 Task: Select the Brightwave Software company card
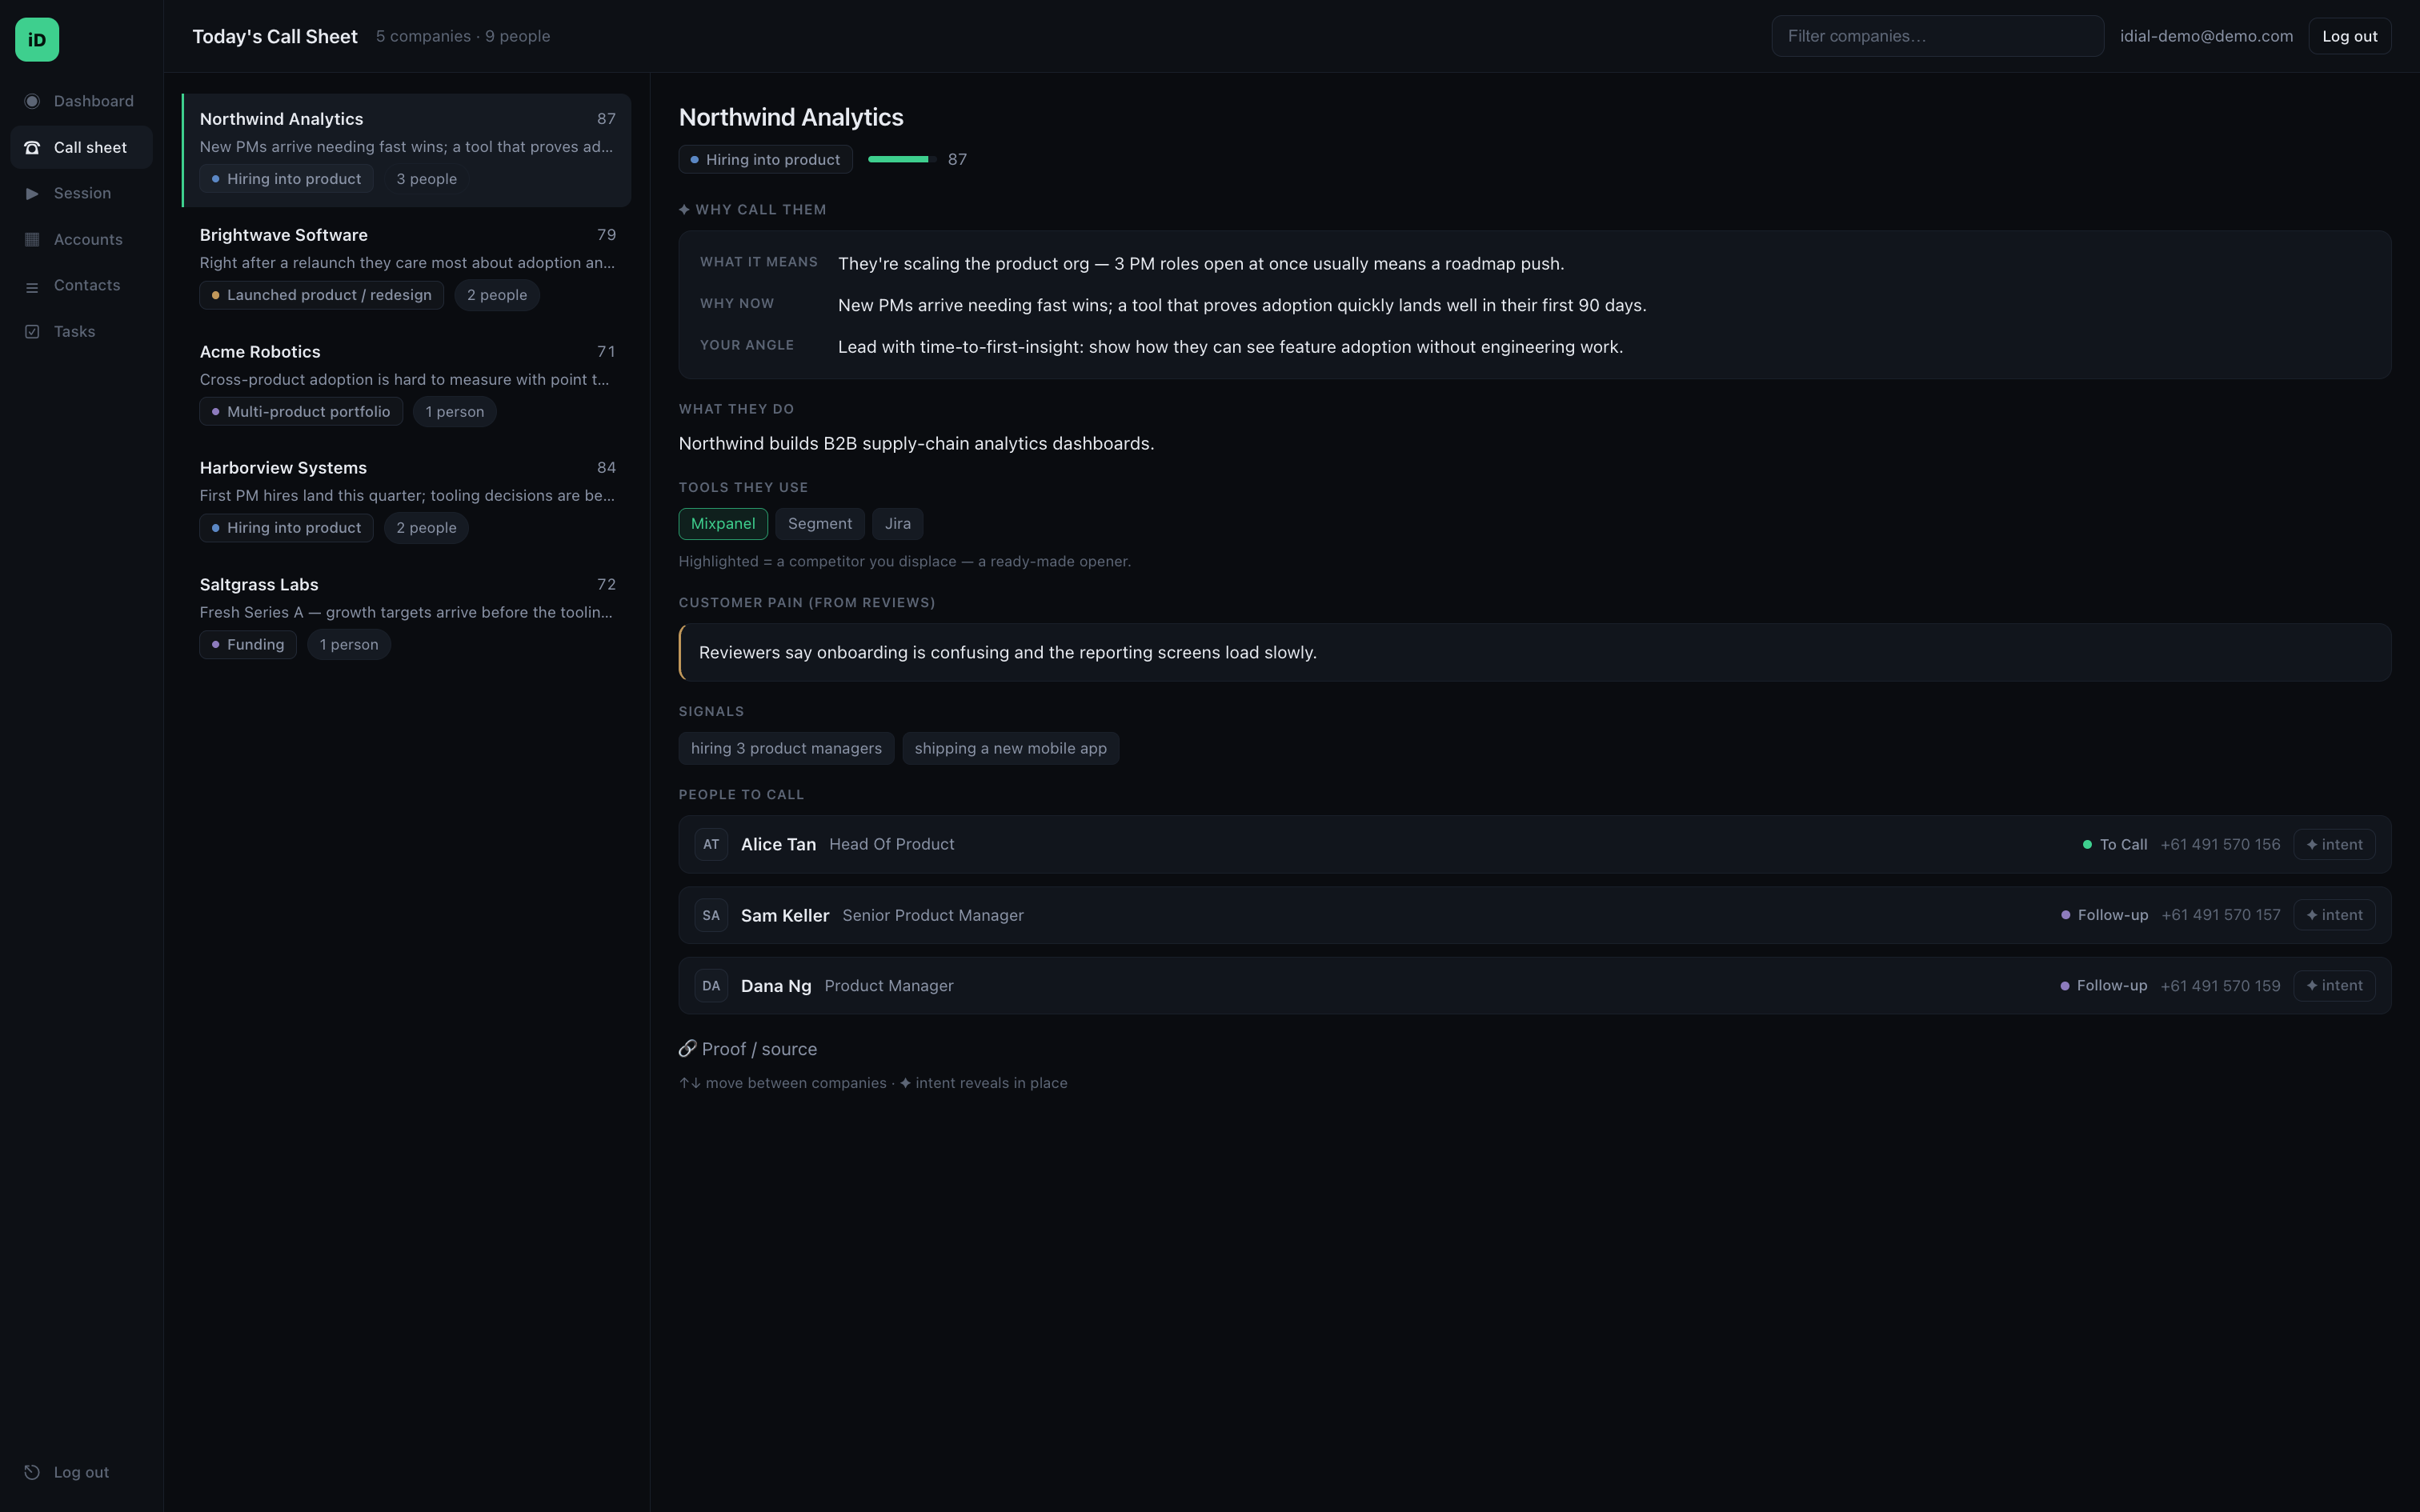pos(407,266)
